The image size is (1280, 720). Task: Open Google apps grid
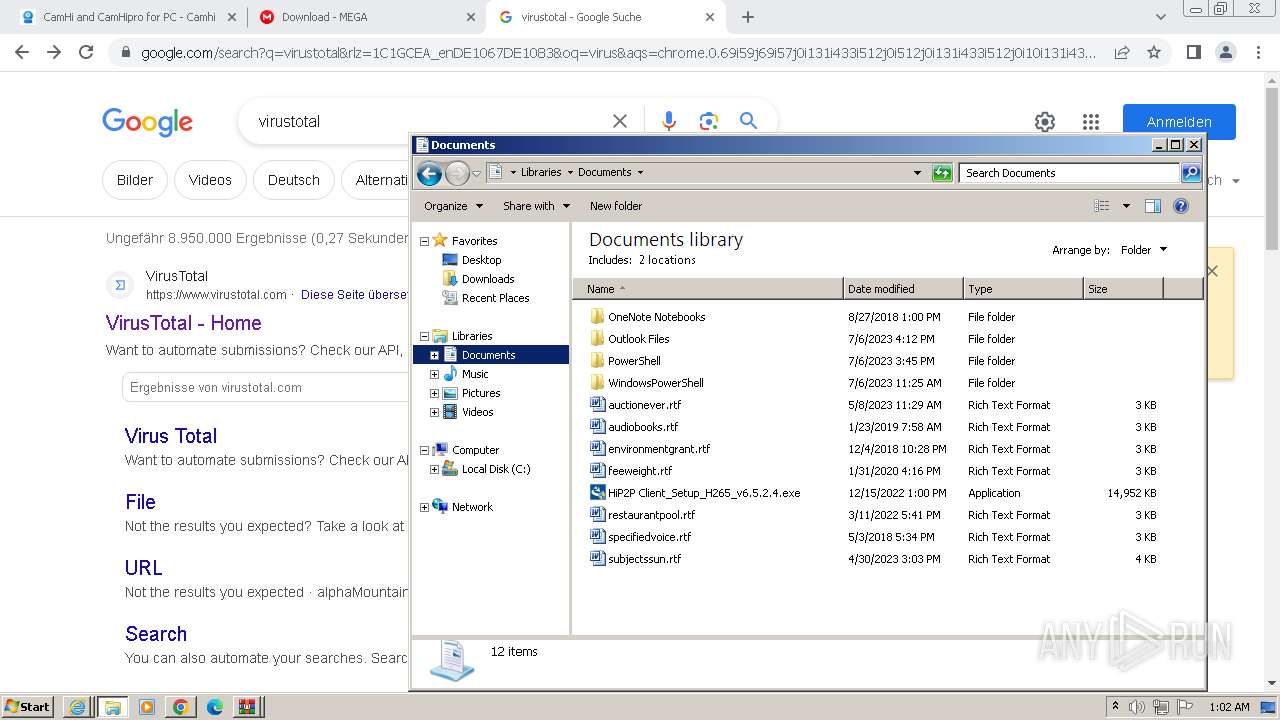(x=1091, y=122)
